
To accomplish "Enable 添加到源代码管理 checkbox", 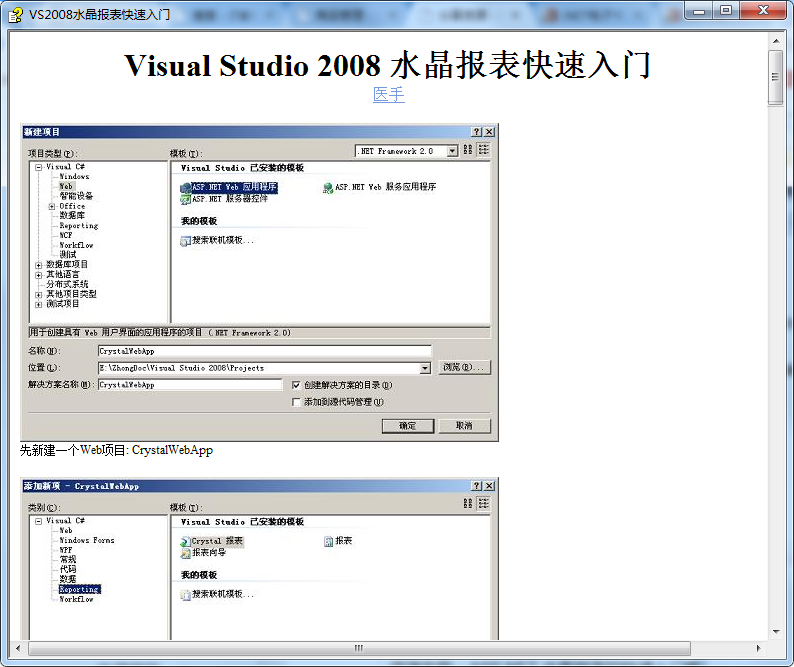I will pos(296,402).
